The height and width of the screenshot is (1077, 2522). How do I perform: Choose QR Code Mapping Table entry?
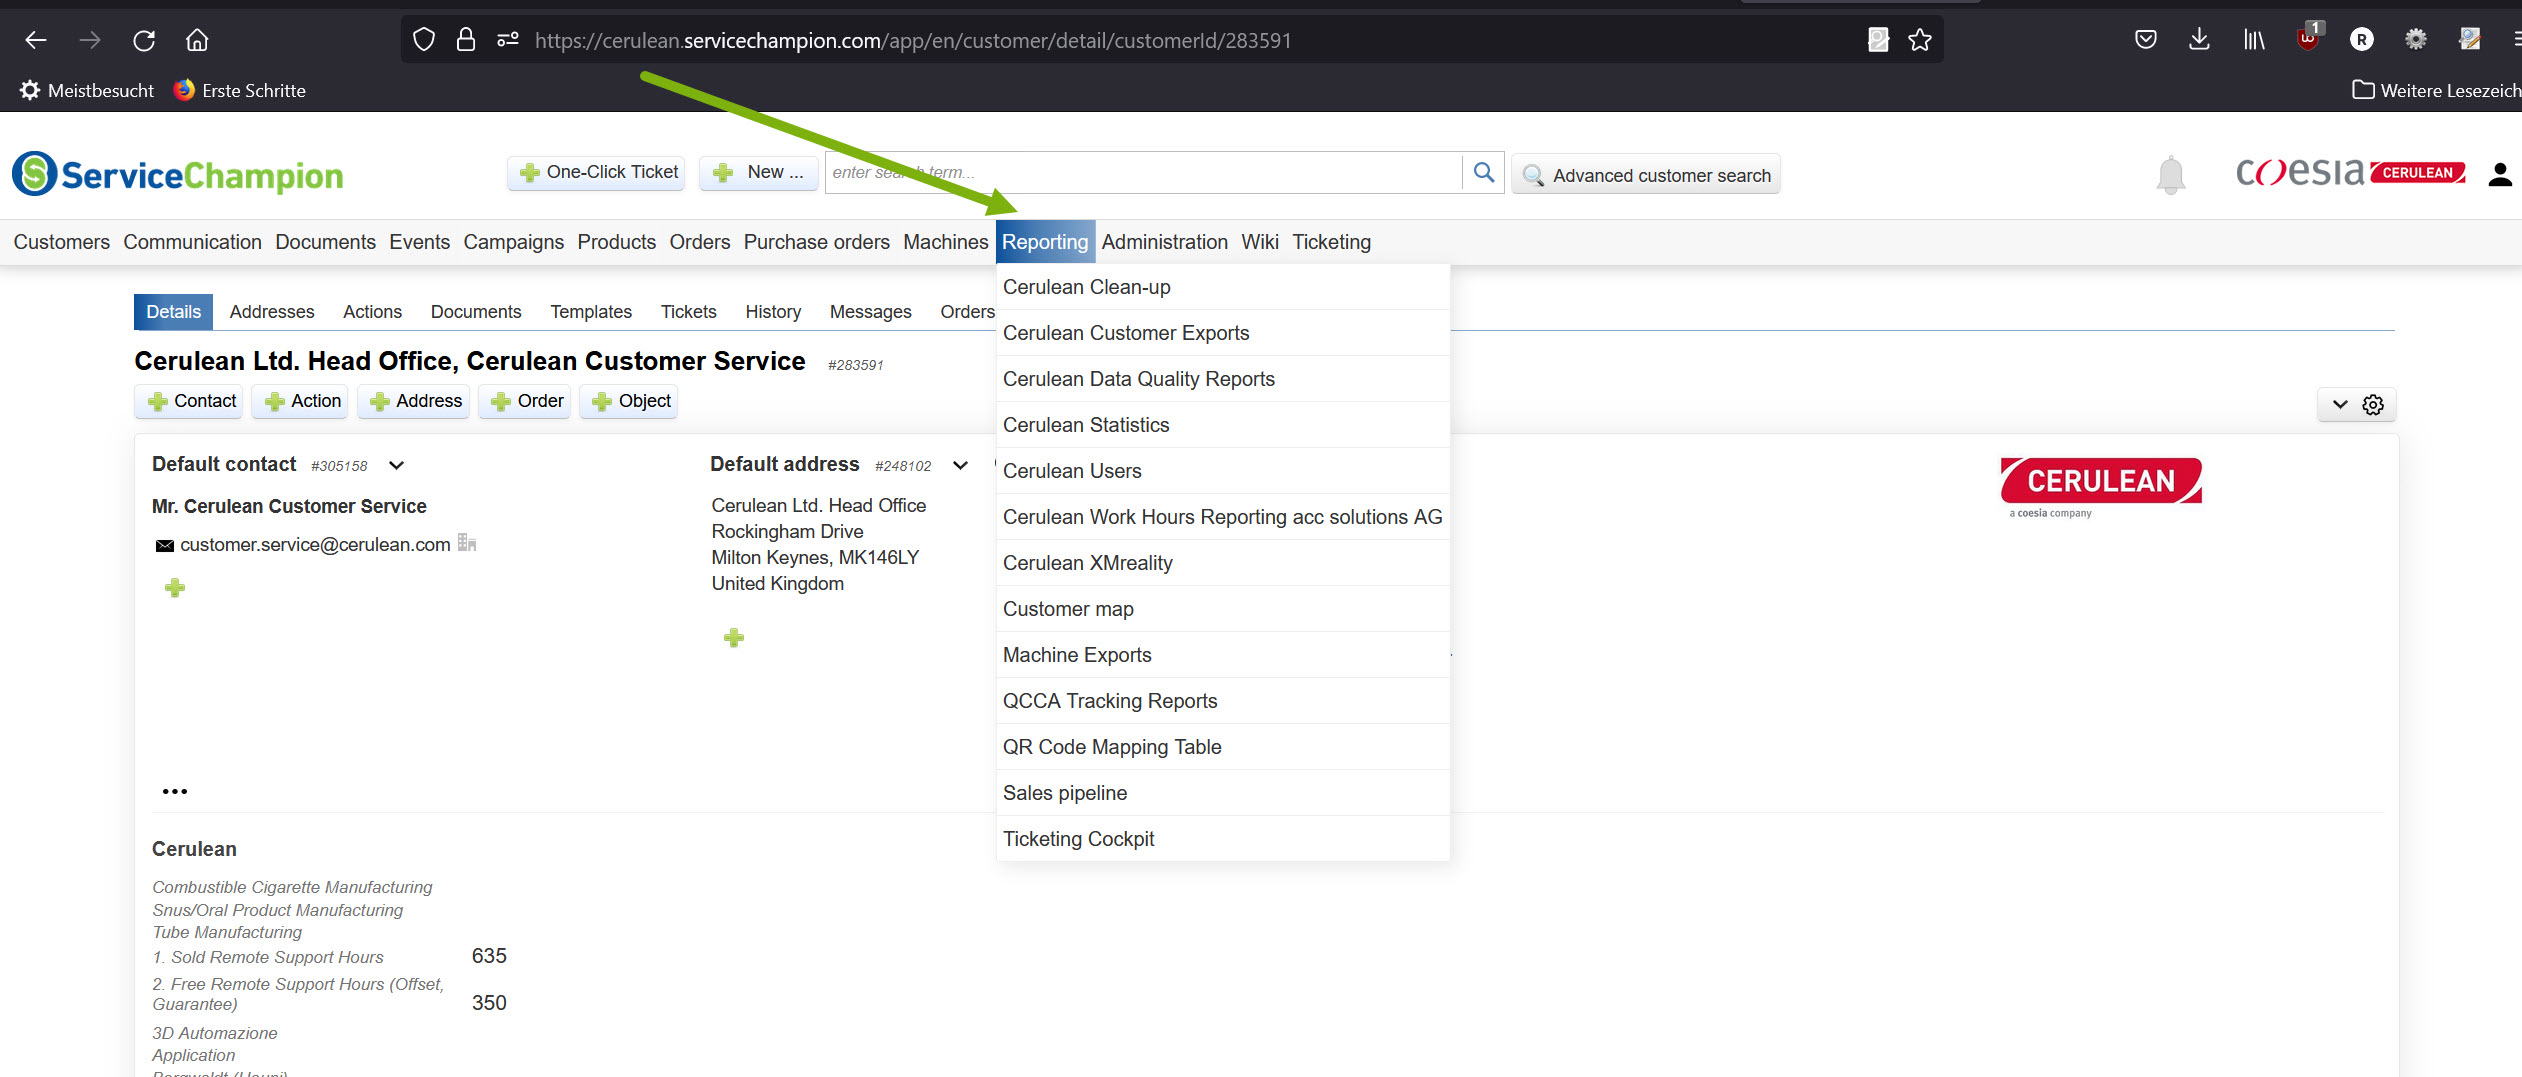tap(1223, 747)
